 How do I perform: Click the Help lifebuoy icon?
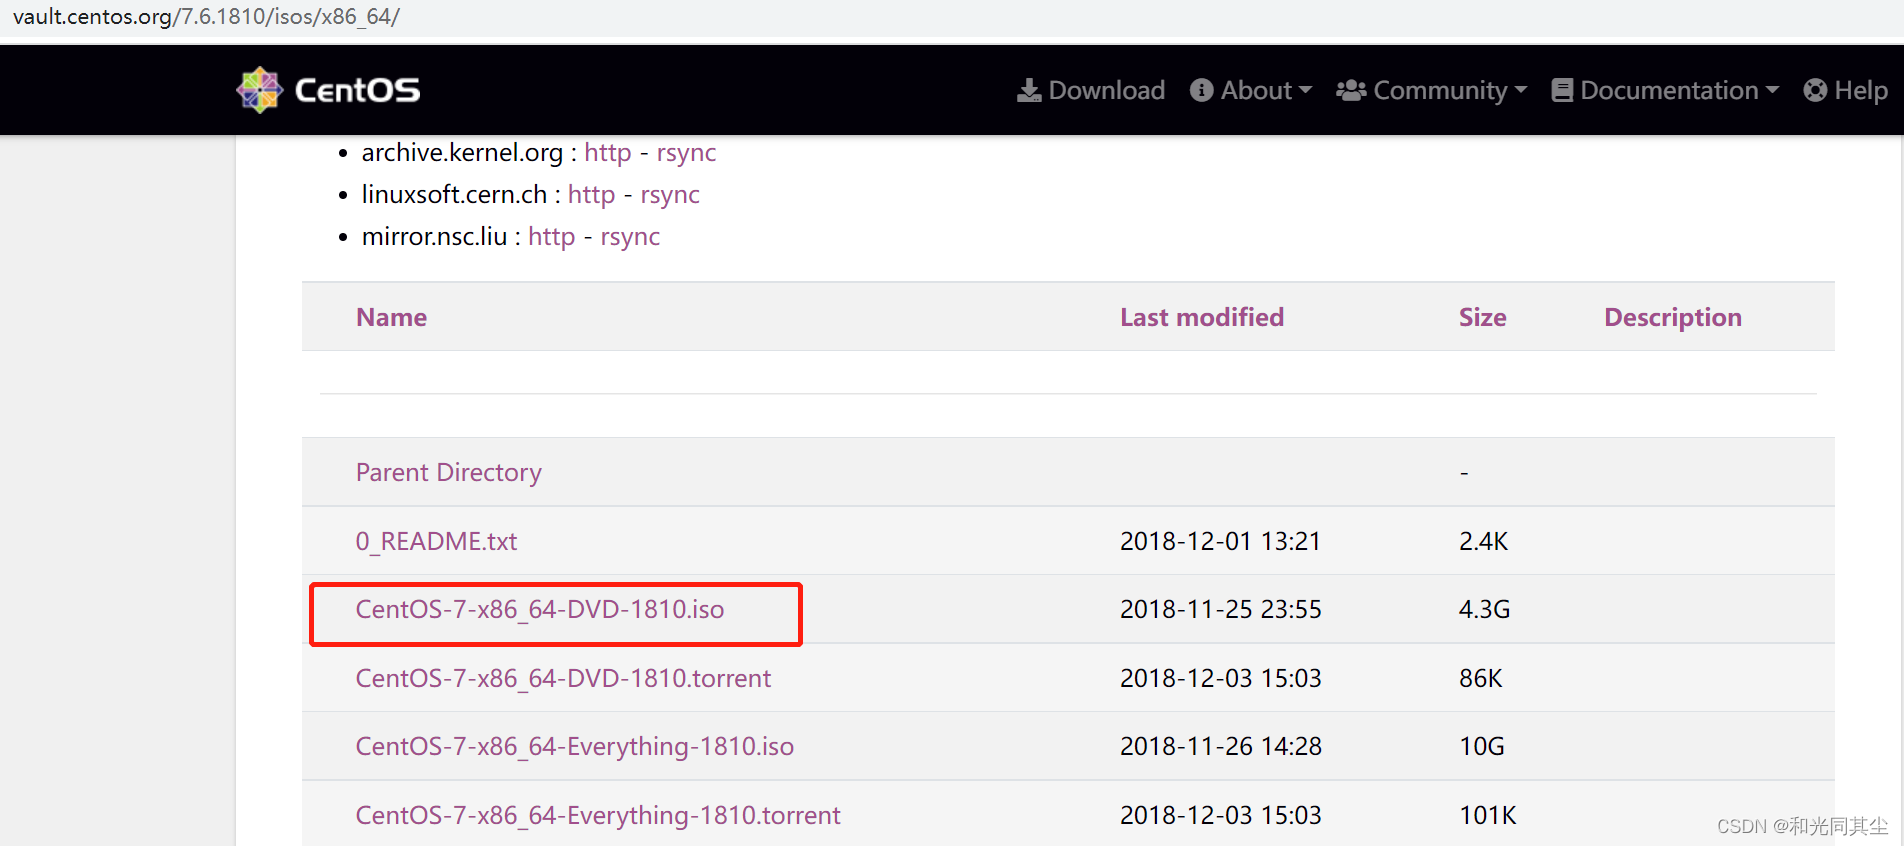tap(1816, 91)
